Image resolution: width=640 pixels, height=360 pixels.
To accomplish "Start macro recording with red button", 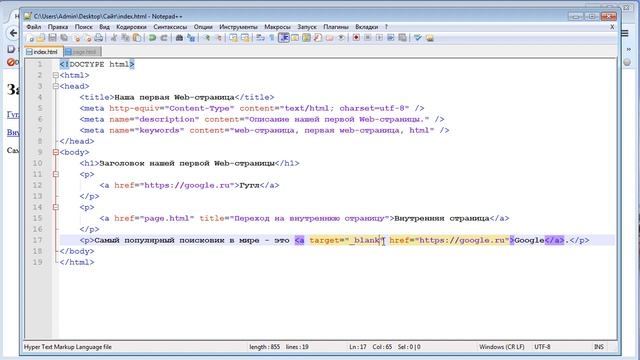I will (356, 38).
